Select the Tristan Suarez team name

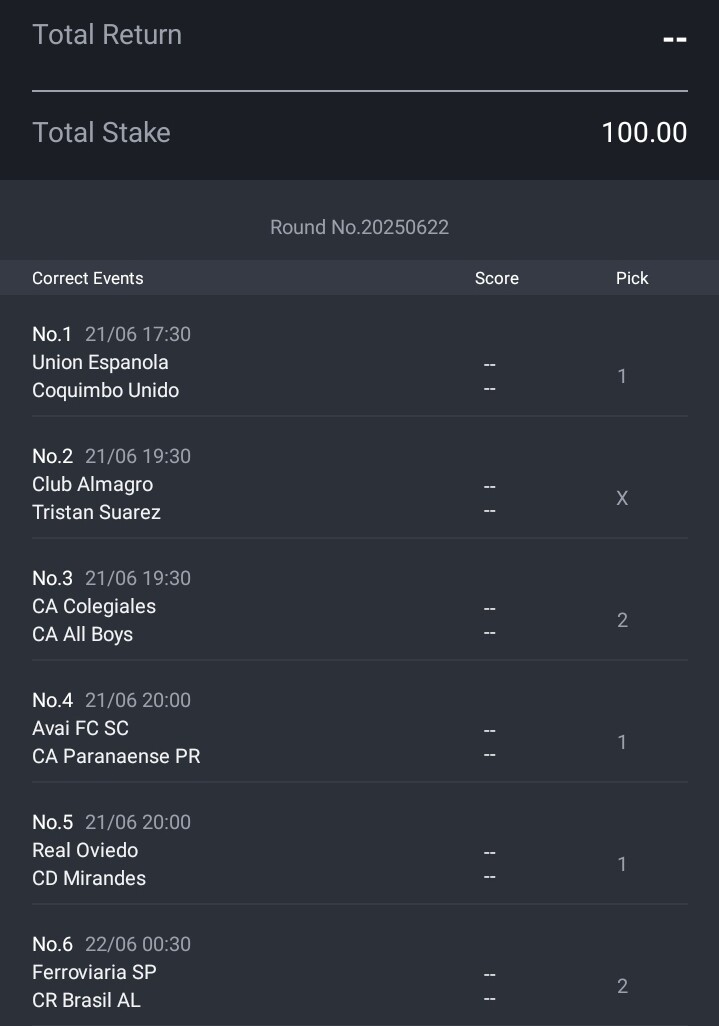(x=96, y=512)
